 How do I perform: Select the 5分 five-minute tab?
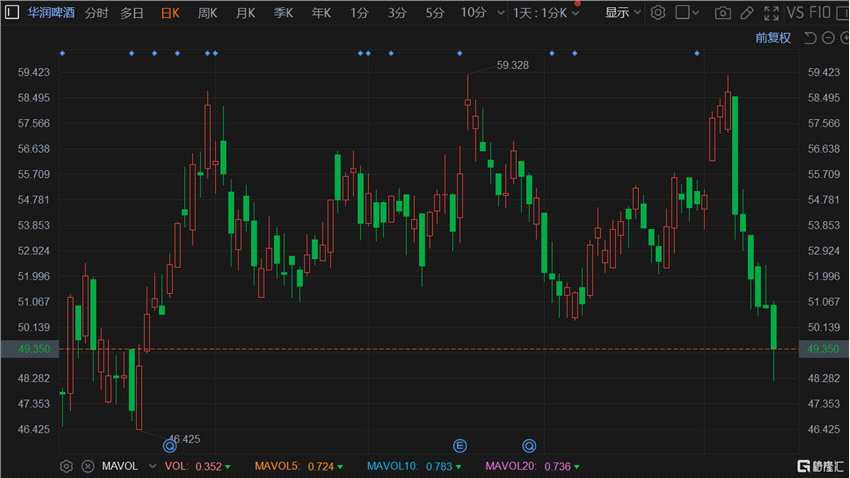(435, 13)
